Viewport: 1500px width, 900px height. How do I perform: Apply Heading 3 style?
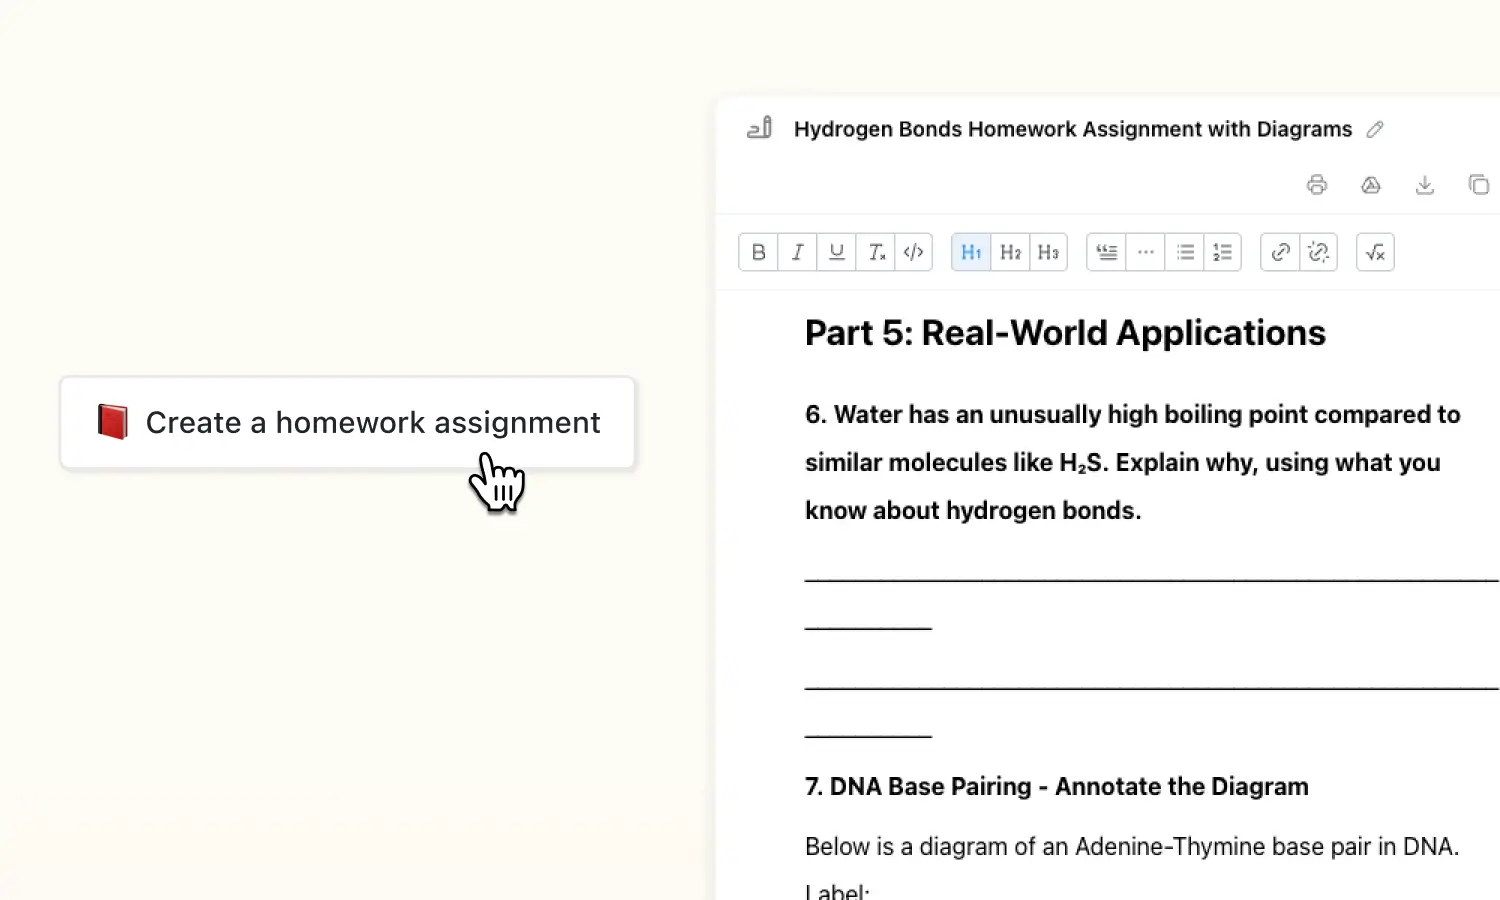pos(1048,252)
